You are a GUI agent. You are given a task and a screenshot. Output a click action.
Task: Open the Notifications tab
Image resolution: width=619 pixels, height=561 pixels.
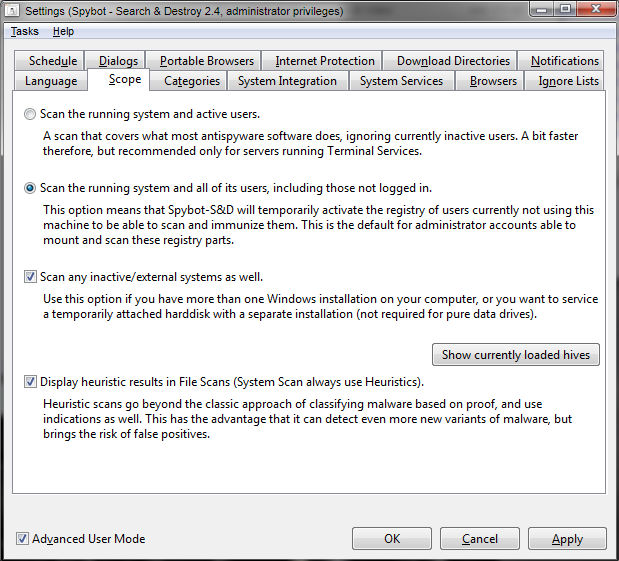(561, 61)
